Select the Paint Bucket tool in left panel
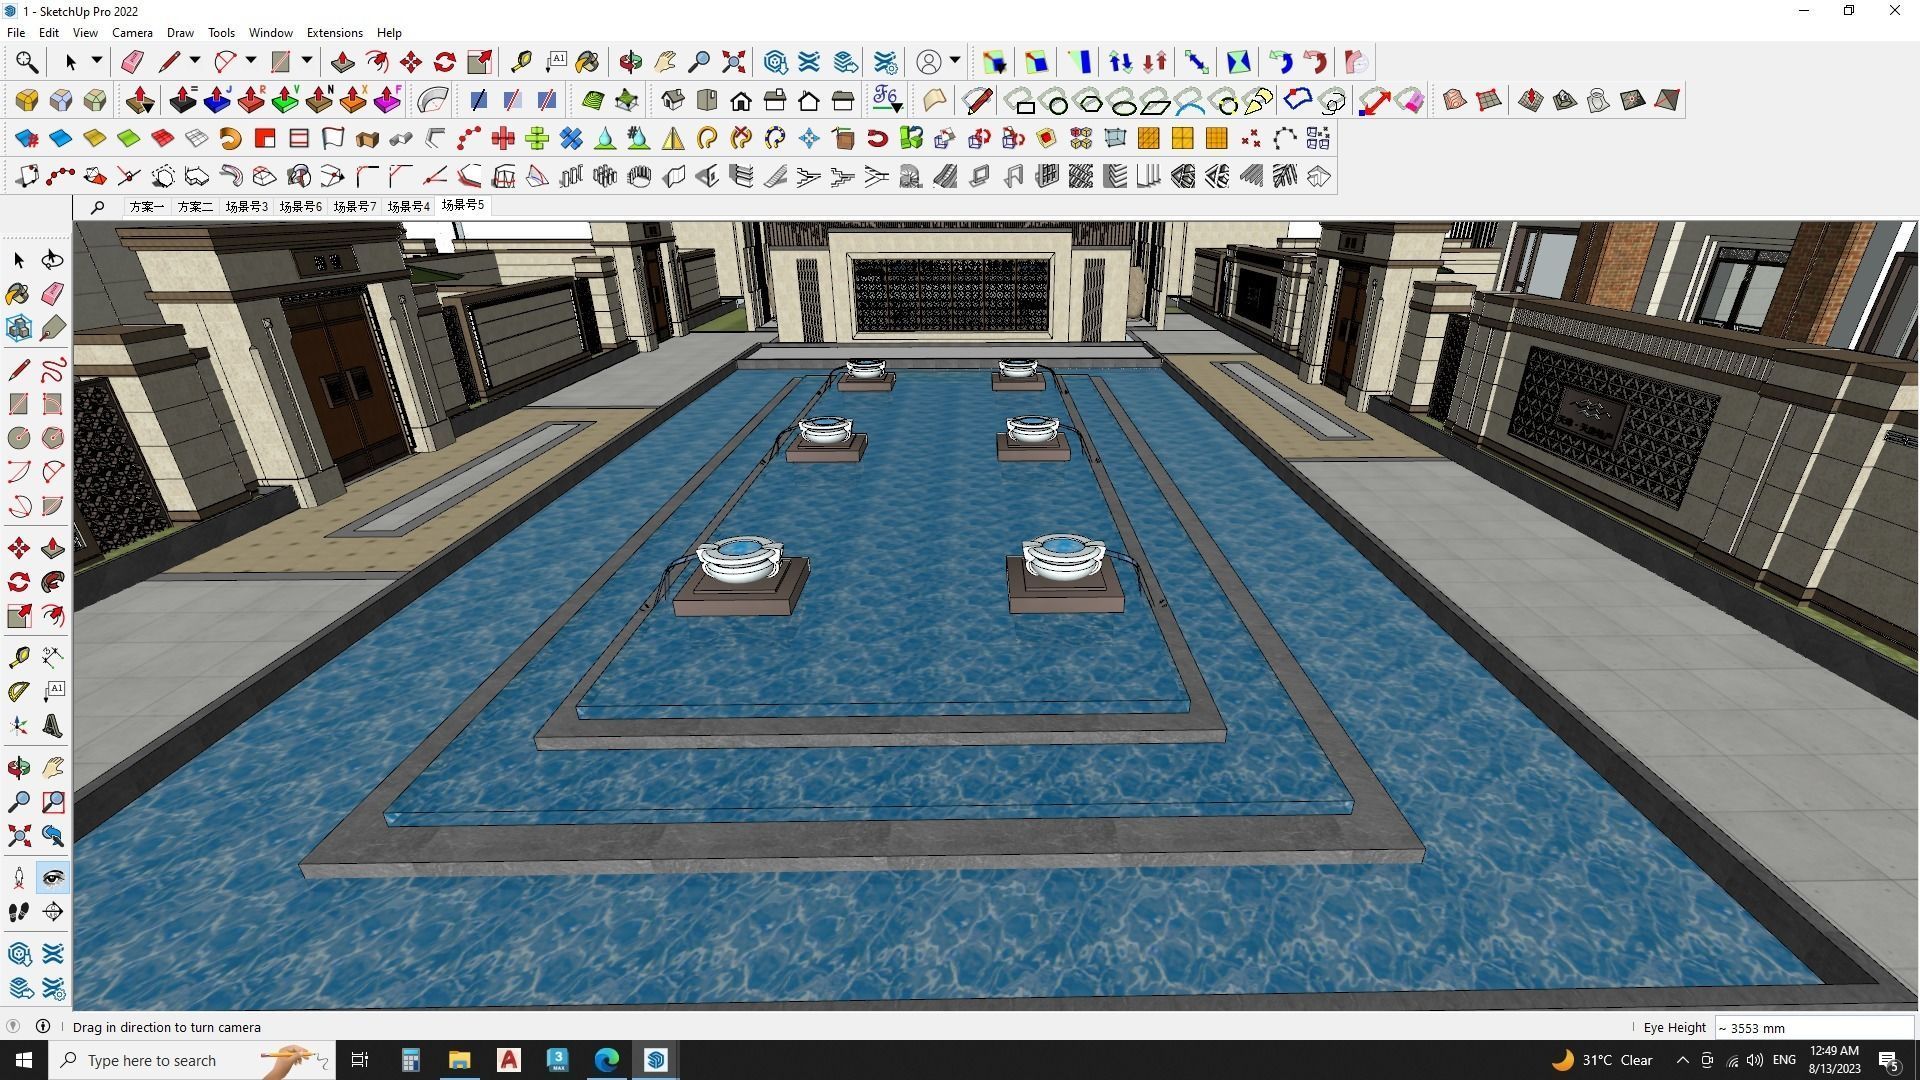This screenshot has width=1920, height=1080. click(x=18, y=293)
